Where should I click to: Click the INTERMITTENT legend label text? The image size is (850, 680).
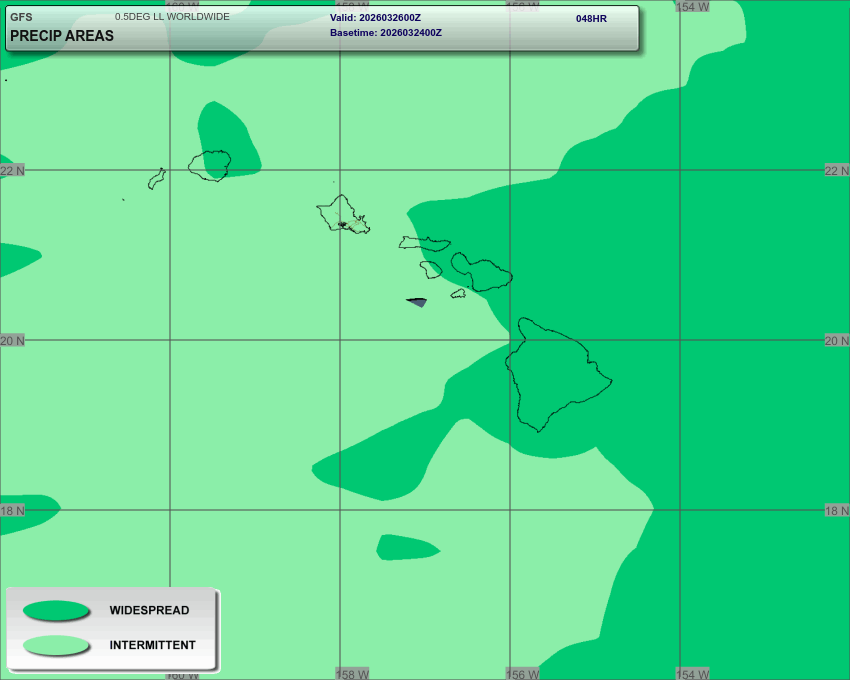[x=152, y=645]
